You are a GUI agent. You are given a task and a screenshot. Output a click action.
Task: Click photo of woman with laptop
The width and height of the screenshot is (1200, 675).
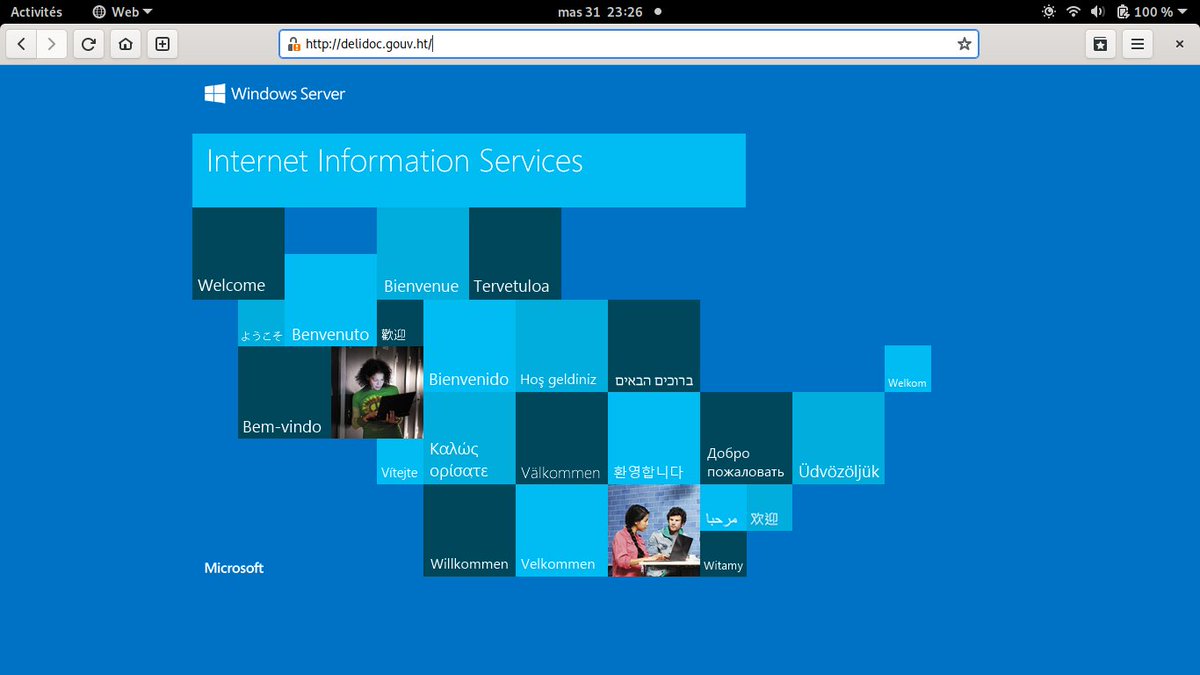377,392
